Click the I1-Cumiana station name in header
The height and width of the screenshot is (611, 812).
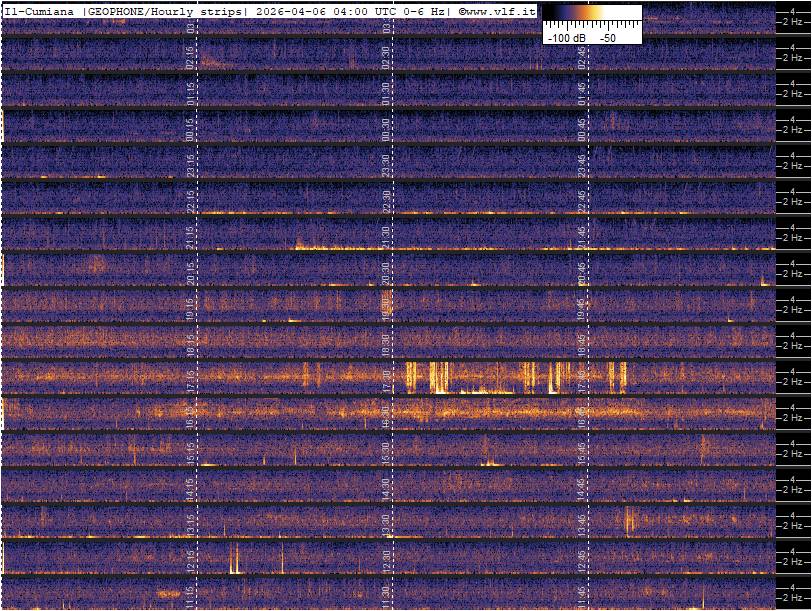pos(41,11)
